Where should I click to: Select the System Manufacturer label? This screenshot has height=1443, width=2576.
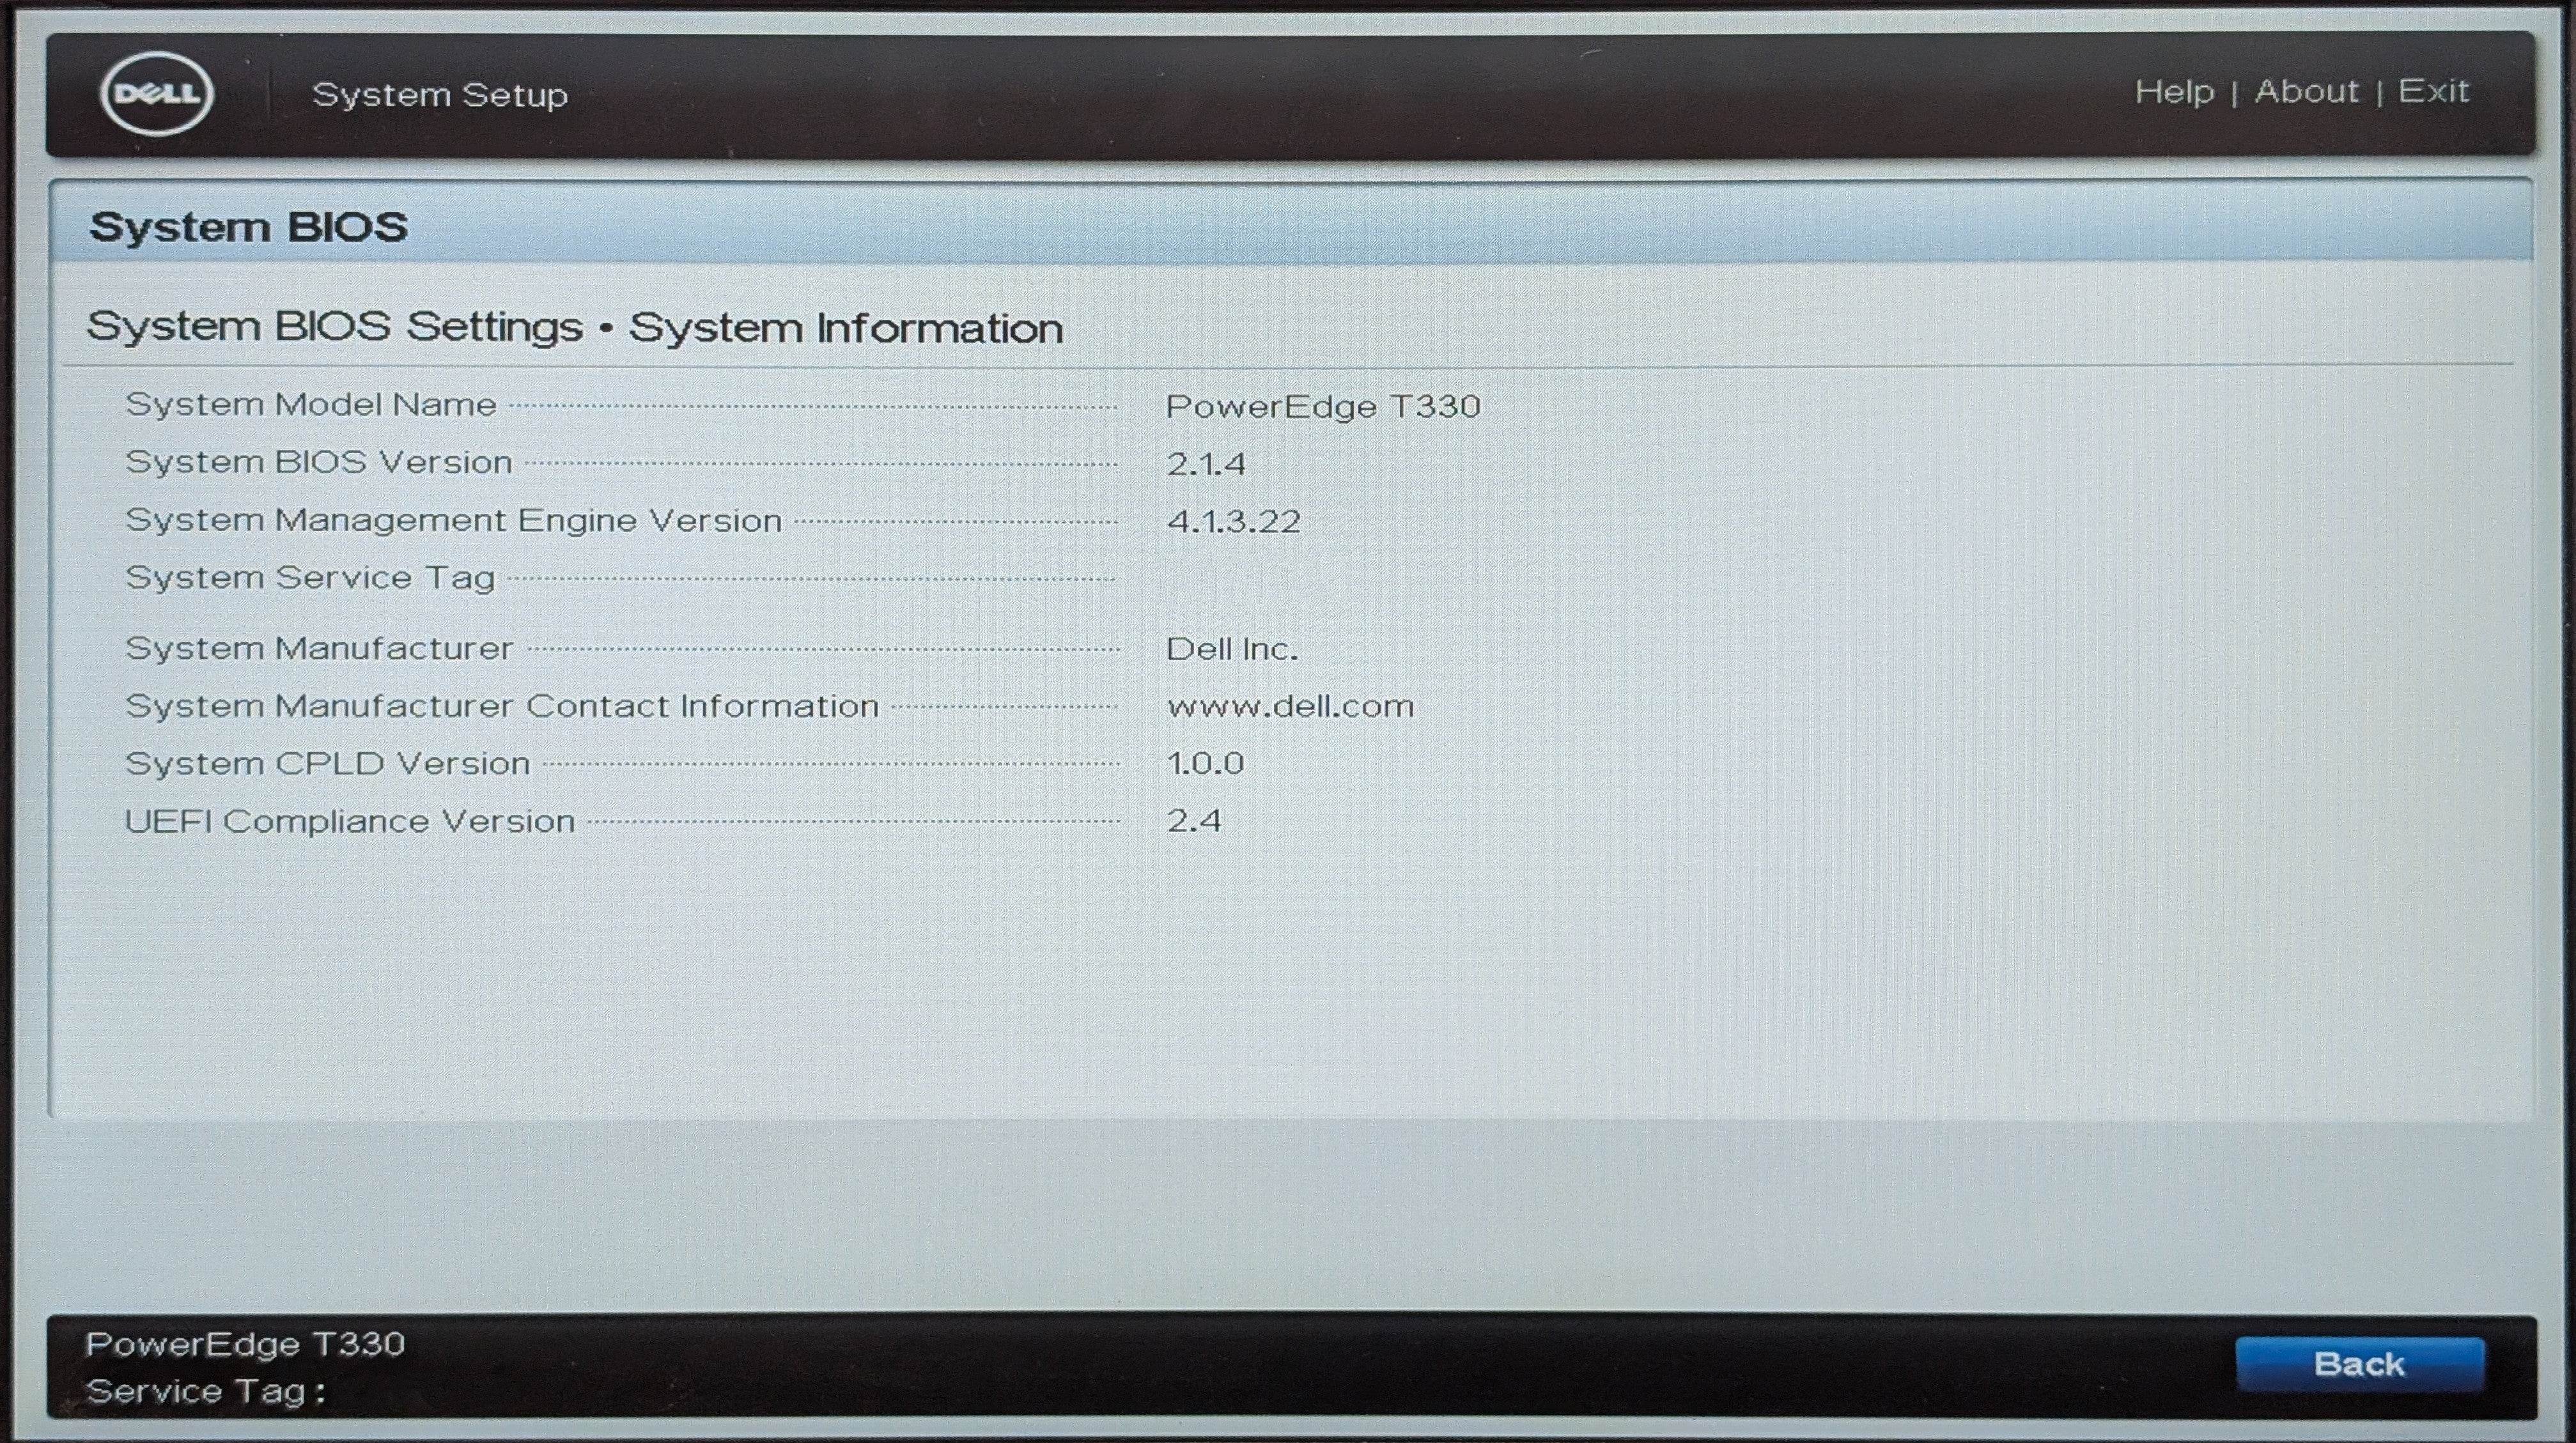coord(320,649)
